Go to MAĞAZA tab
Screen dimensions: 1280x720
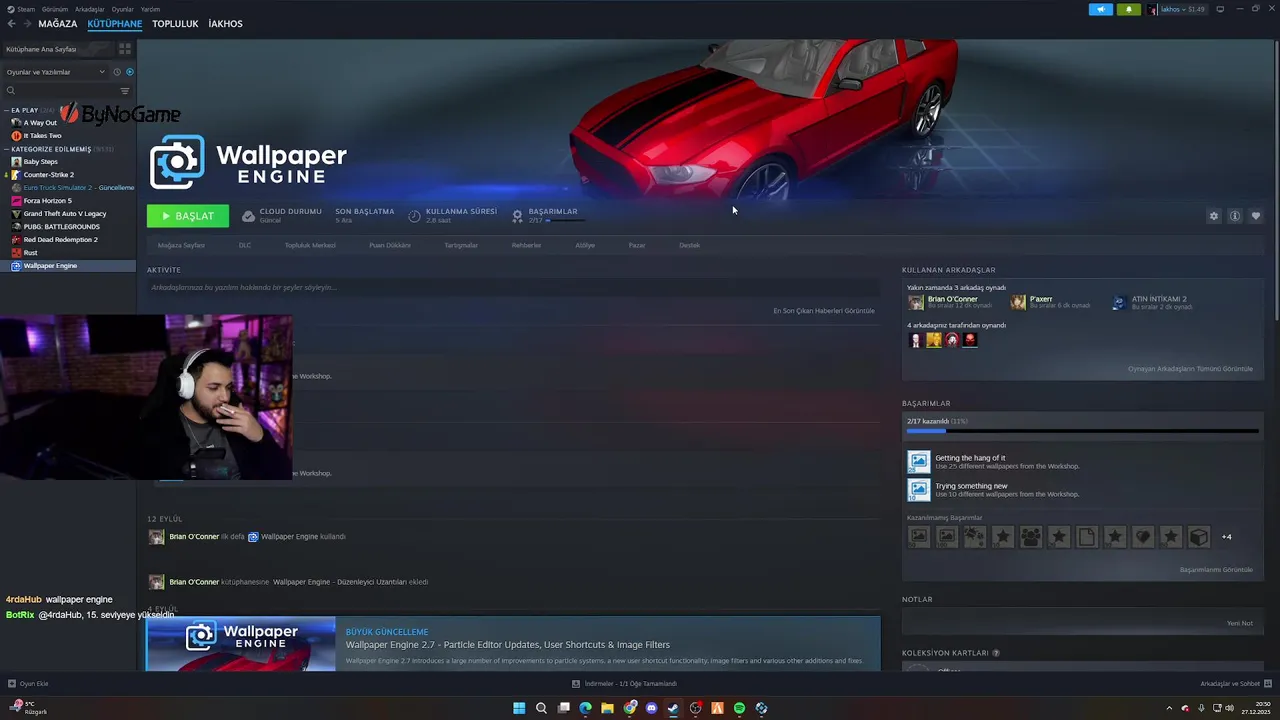pyautogui.click(x=58, y=23)
